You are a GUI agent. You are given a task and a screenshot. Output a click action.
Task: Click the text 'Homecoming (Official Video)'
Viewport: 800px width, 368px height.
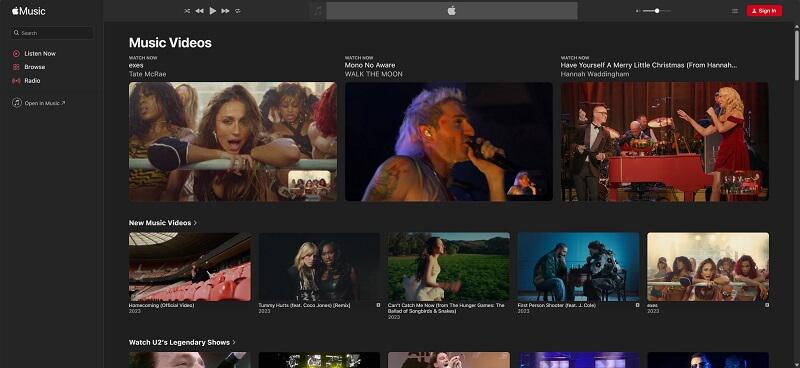161,305
